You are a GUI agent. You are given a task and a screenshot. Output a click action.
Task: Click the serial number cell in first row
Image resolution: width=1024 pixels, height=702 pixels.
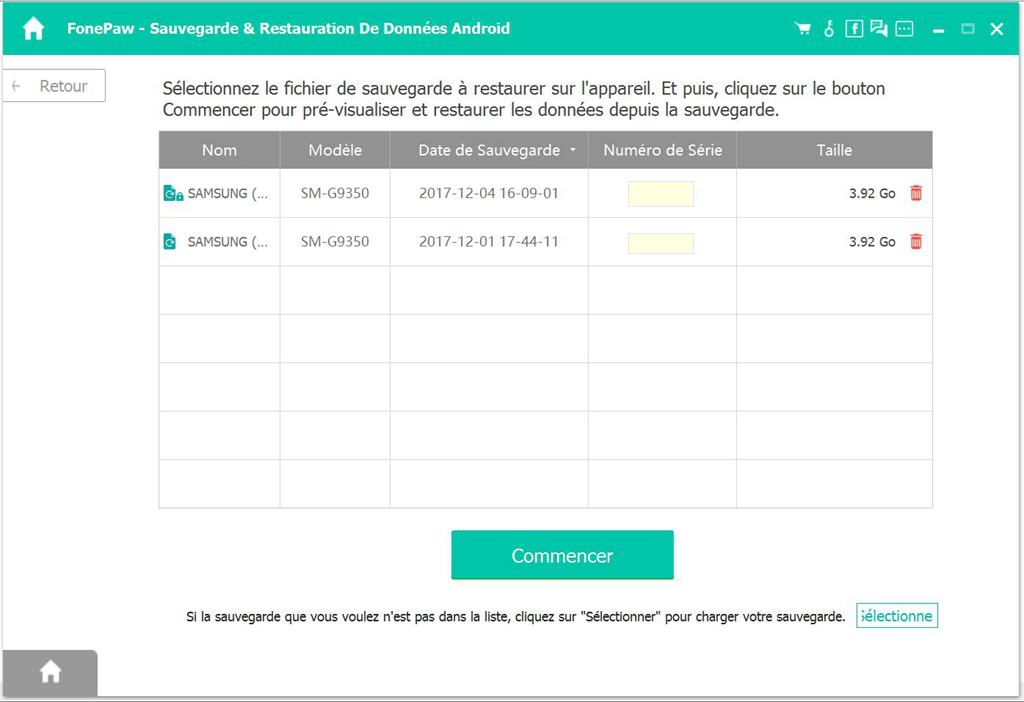point(661,194)
